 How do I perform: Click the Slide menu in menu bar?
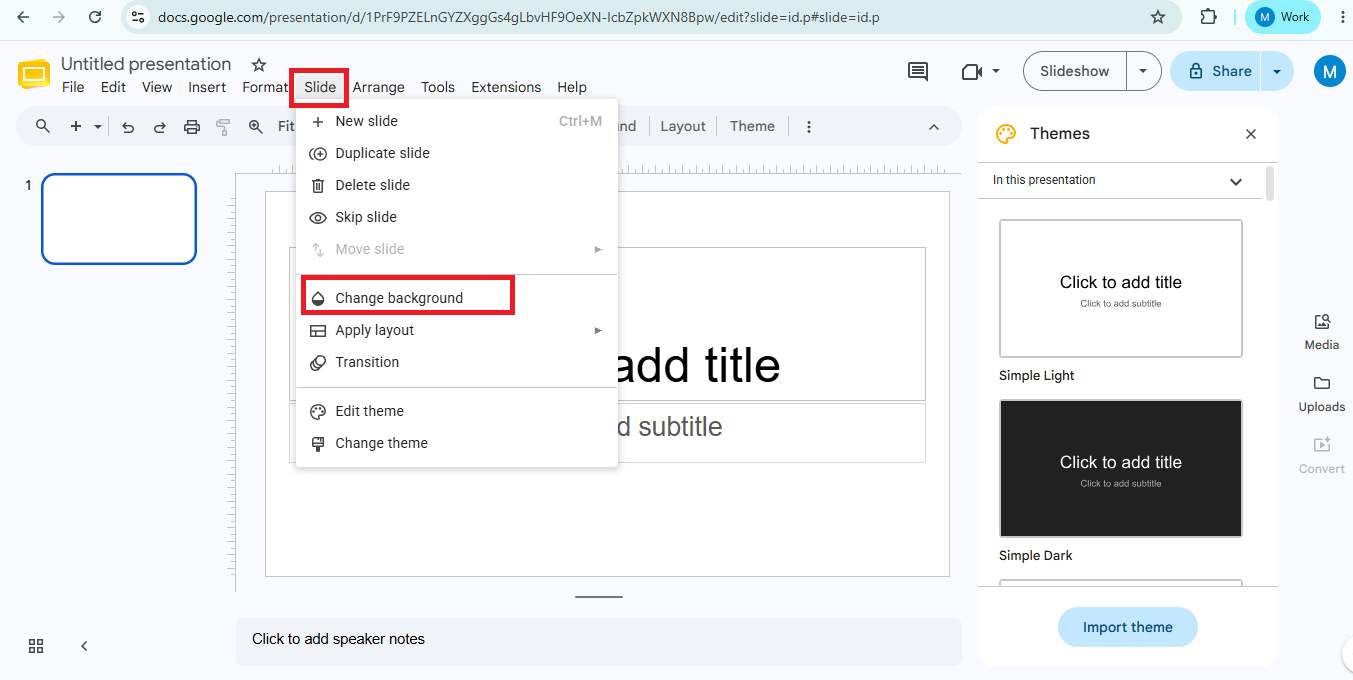tap(320, 87)
